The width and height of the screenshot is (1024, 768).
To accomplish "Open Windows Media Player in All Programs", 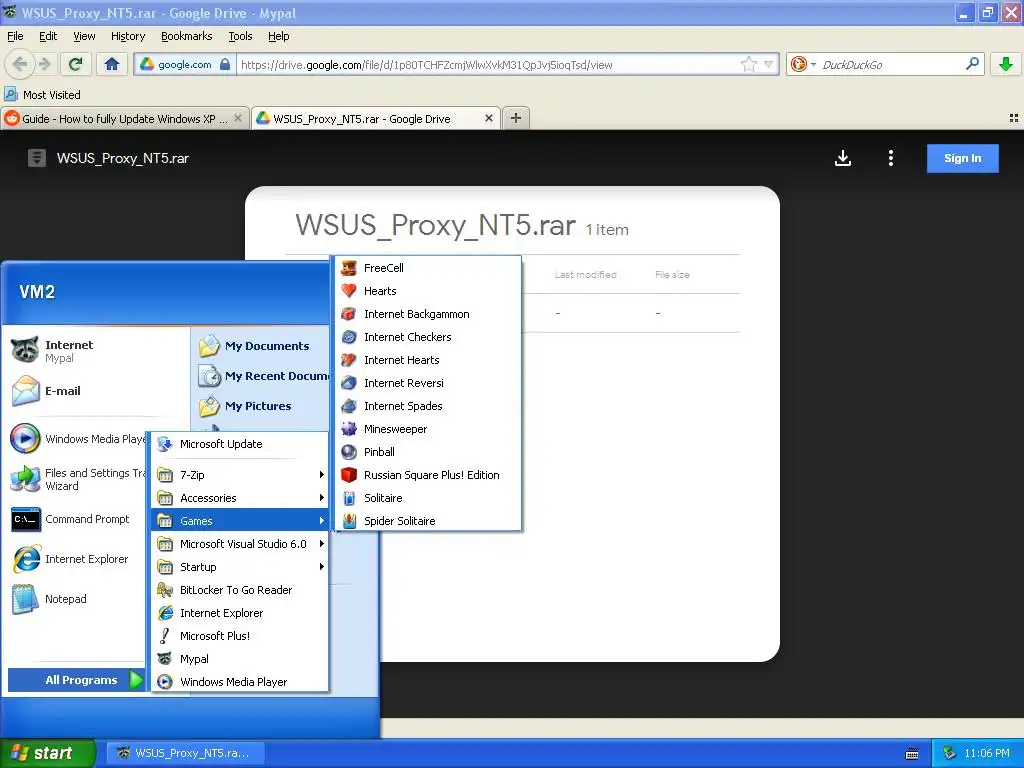I will [240, 682].
